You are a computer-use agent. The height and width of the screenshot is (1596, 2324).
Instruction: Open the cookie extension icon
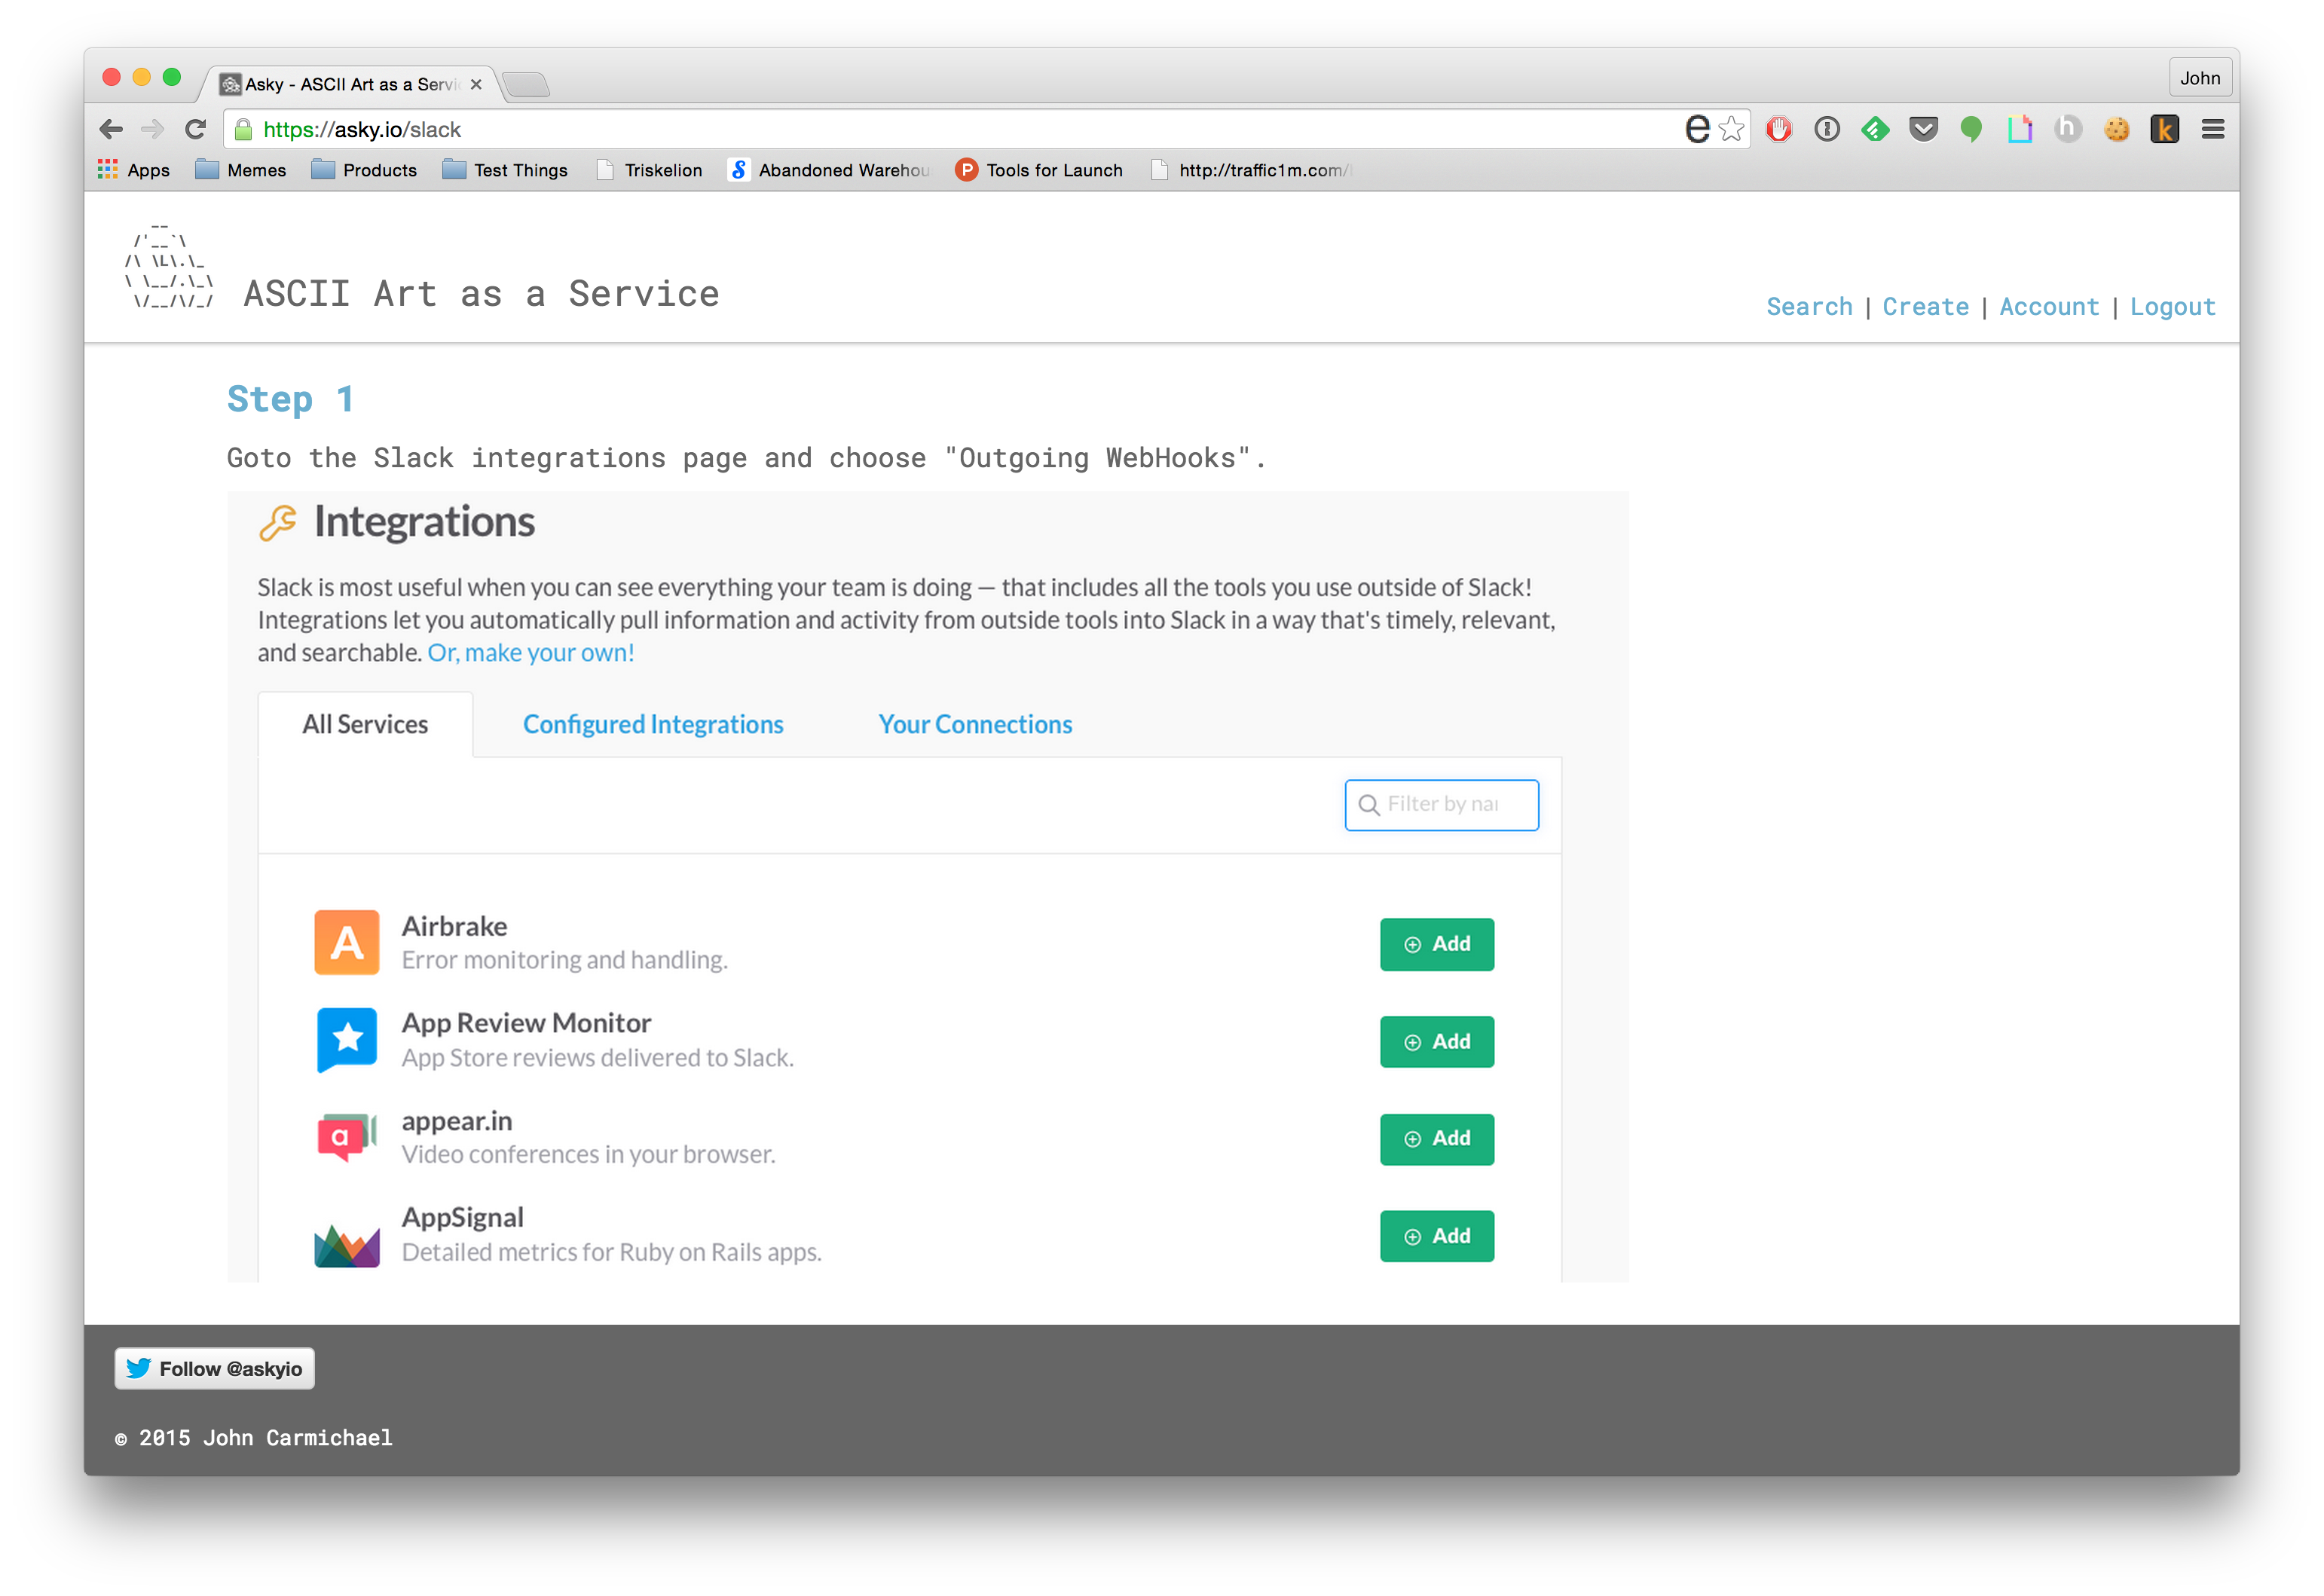(2116, 129)
